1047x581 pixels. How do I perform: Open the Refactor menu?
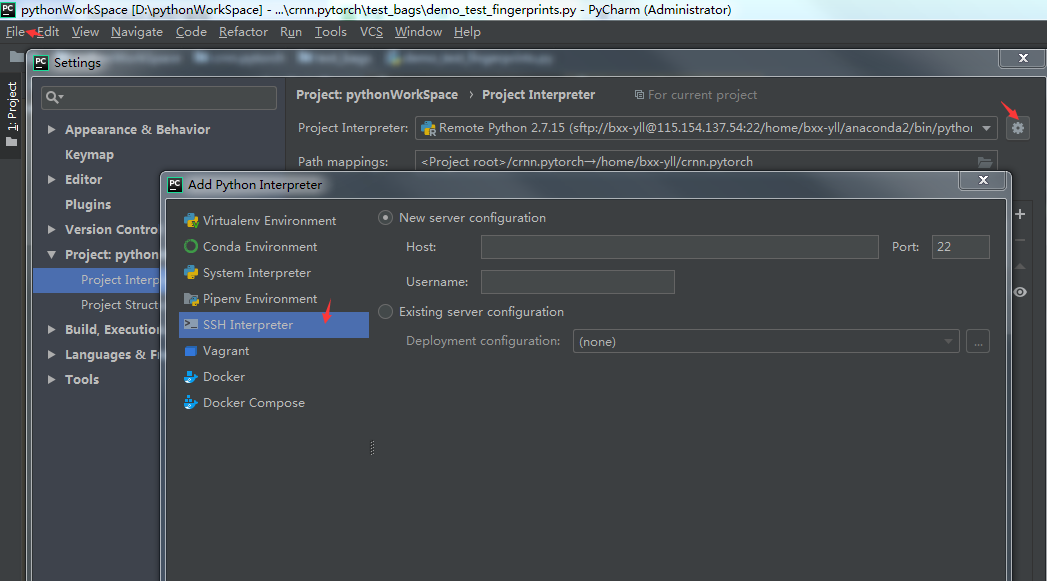(243, 31)
